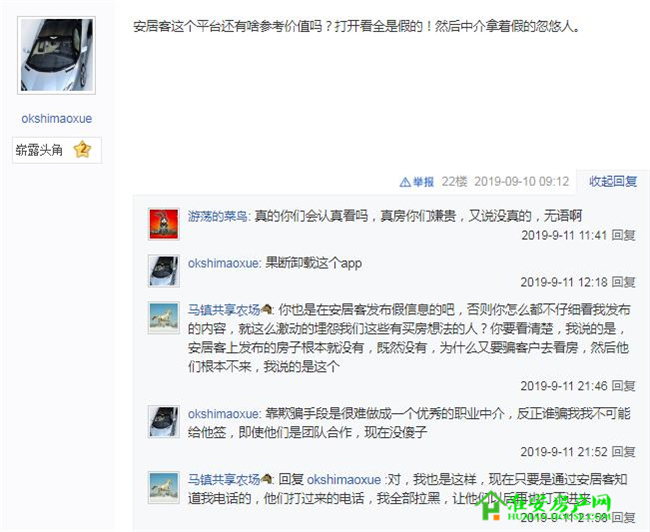Click the okshimaoxue username under the avatar
The height and width of the screenshot is (532, 650).
pyautogui.click(x=56, y=119)
